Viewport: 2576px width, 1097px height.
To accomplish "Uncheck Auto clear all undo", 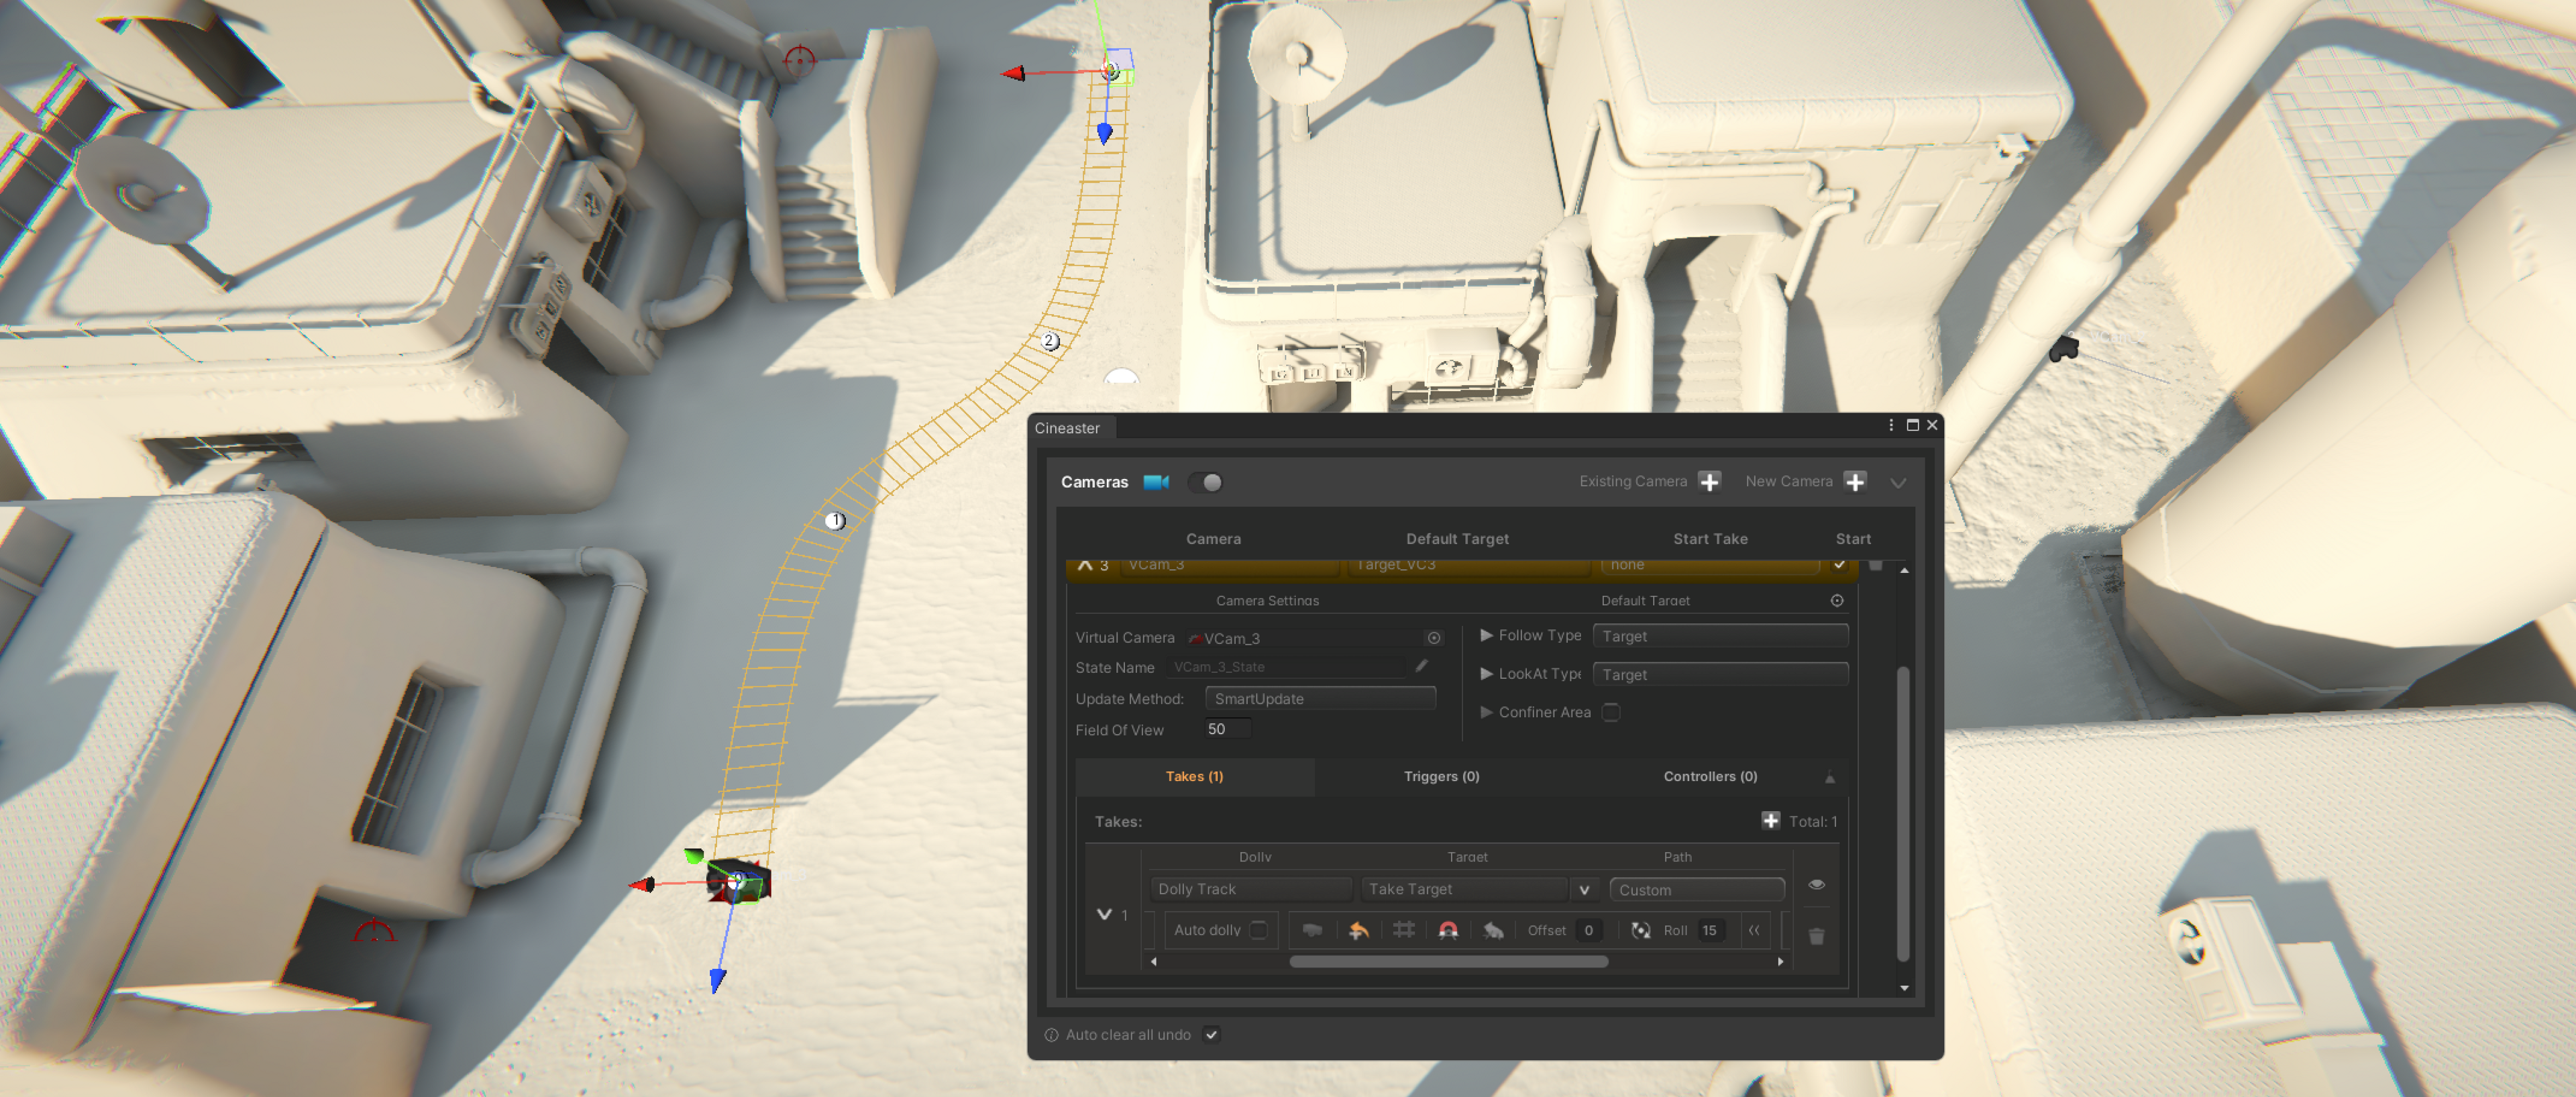I will pyautogui.click(x=1211, y=1035).
